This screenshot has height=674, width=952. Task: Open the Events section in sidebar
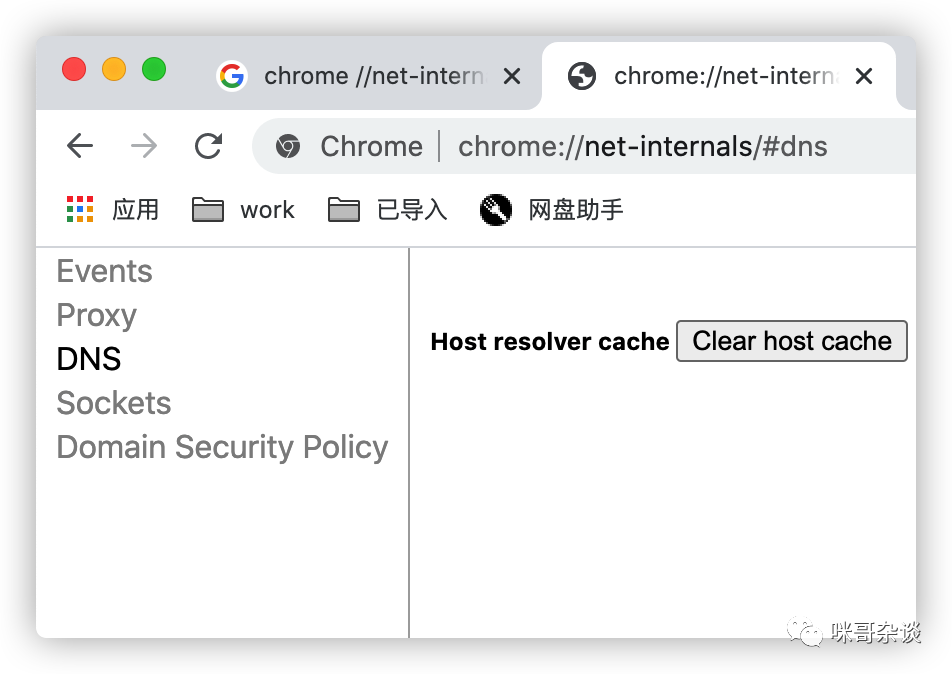point(104,271)
